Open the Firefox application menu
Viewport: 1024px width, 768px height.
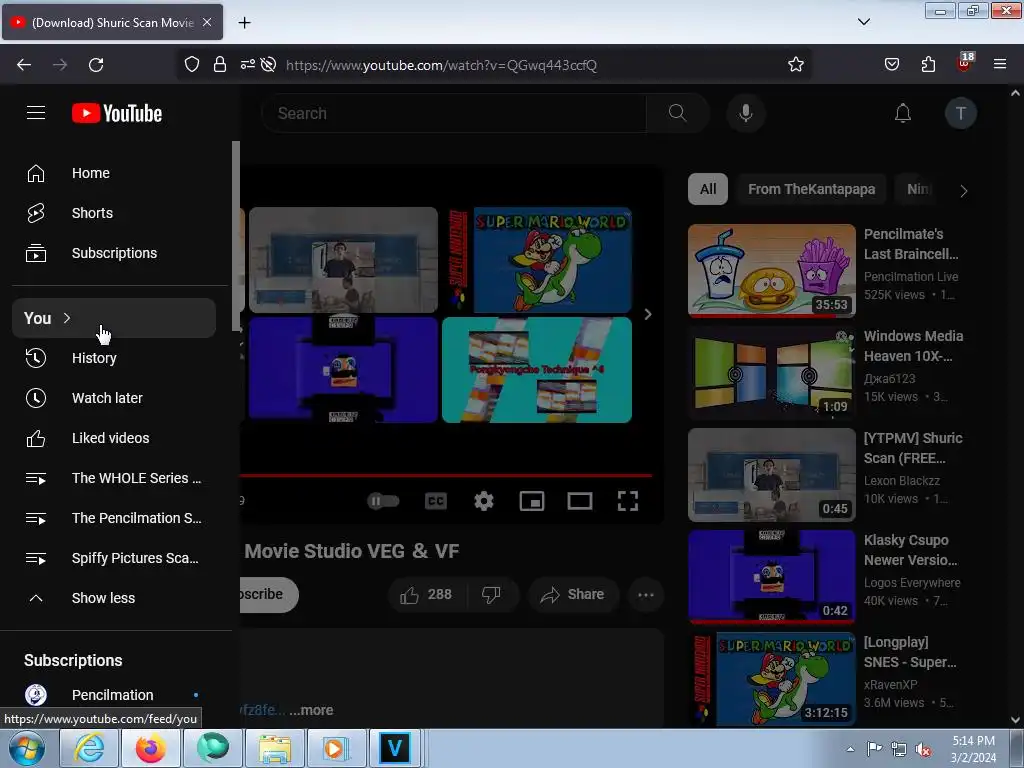tap(999, 64)
